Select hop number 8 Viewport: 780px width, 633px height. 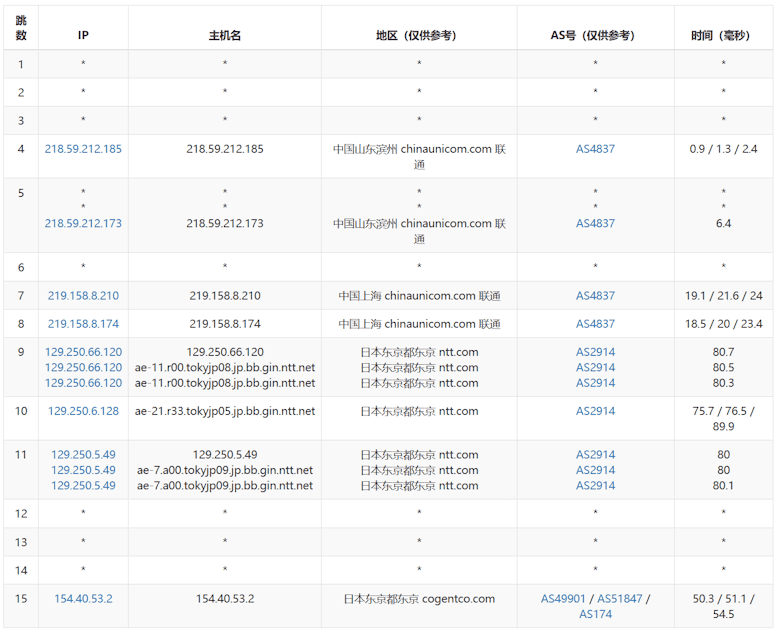click(x=21, y=324)
